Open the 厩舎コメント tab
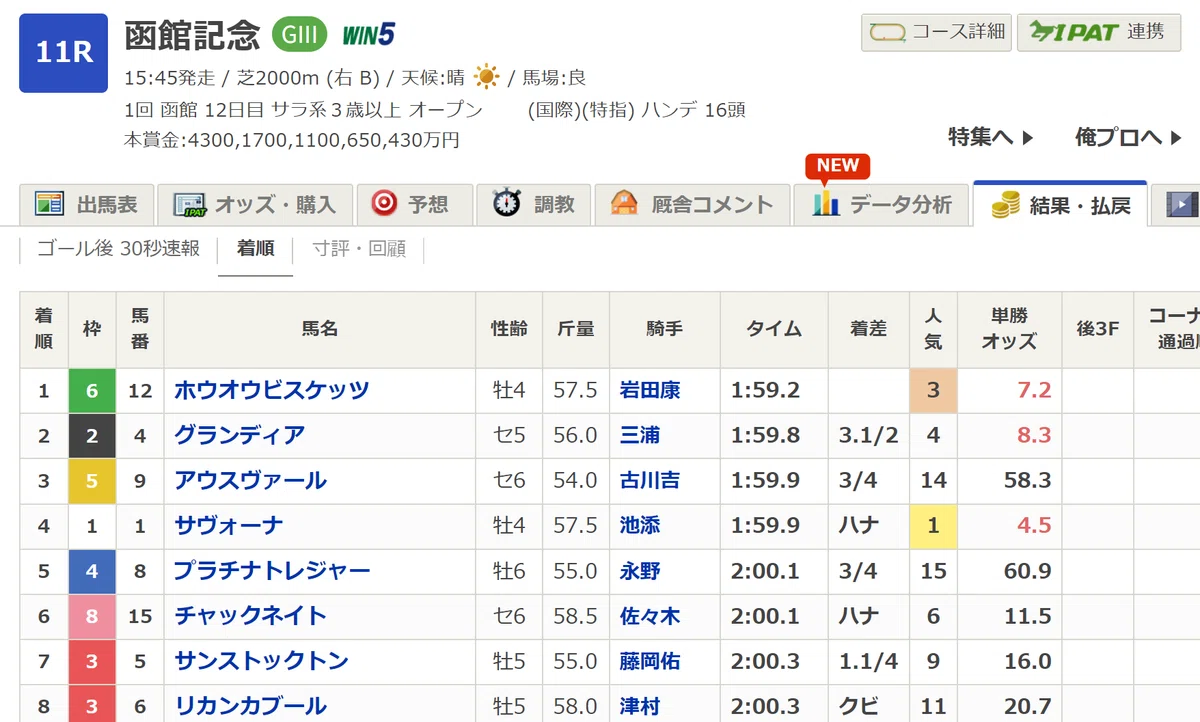 coord(692,205)
